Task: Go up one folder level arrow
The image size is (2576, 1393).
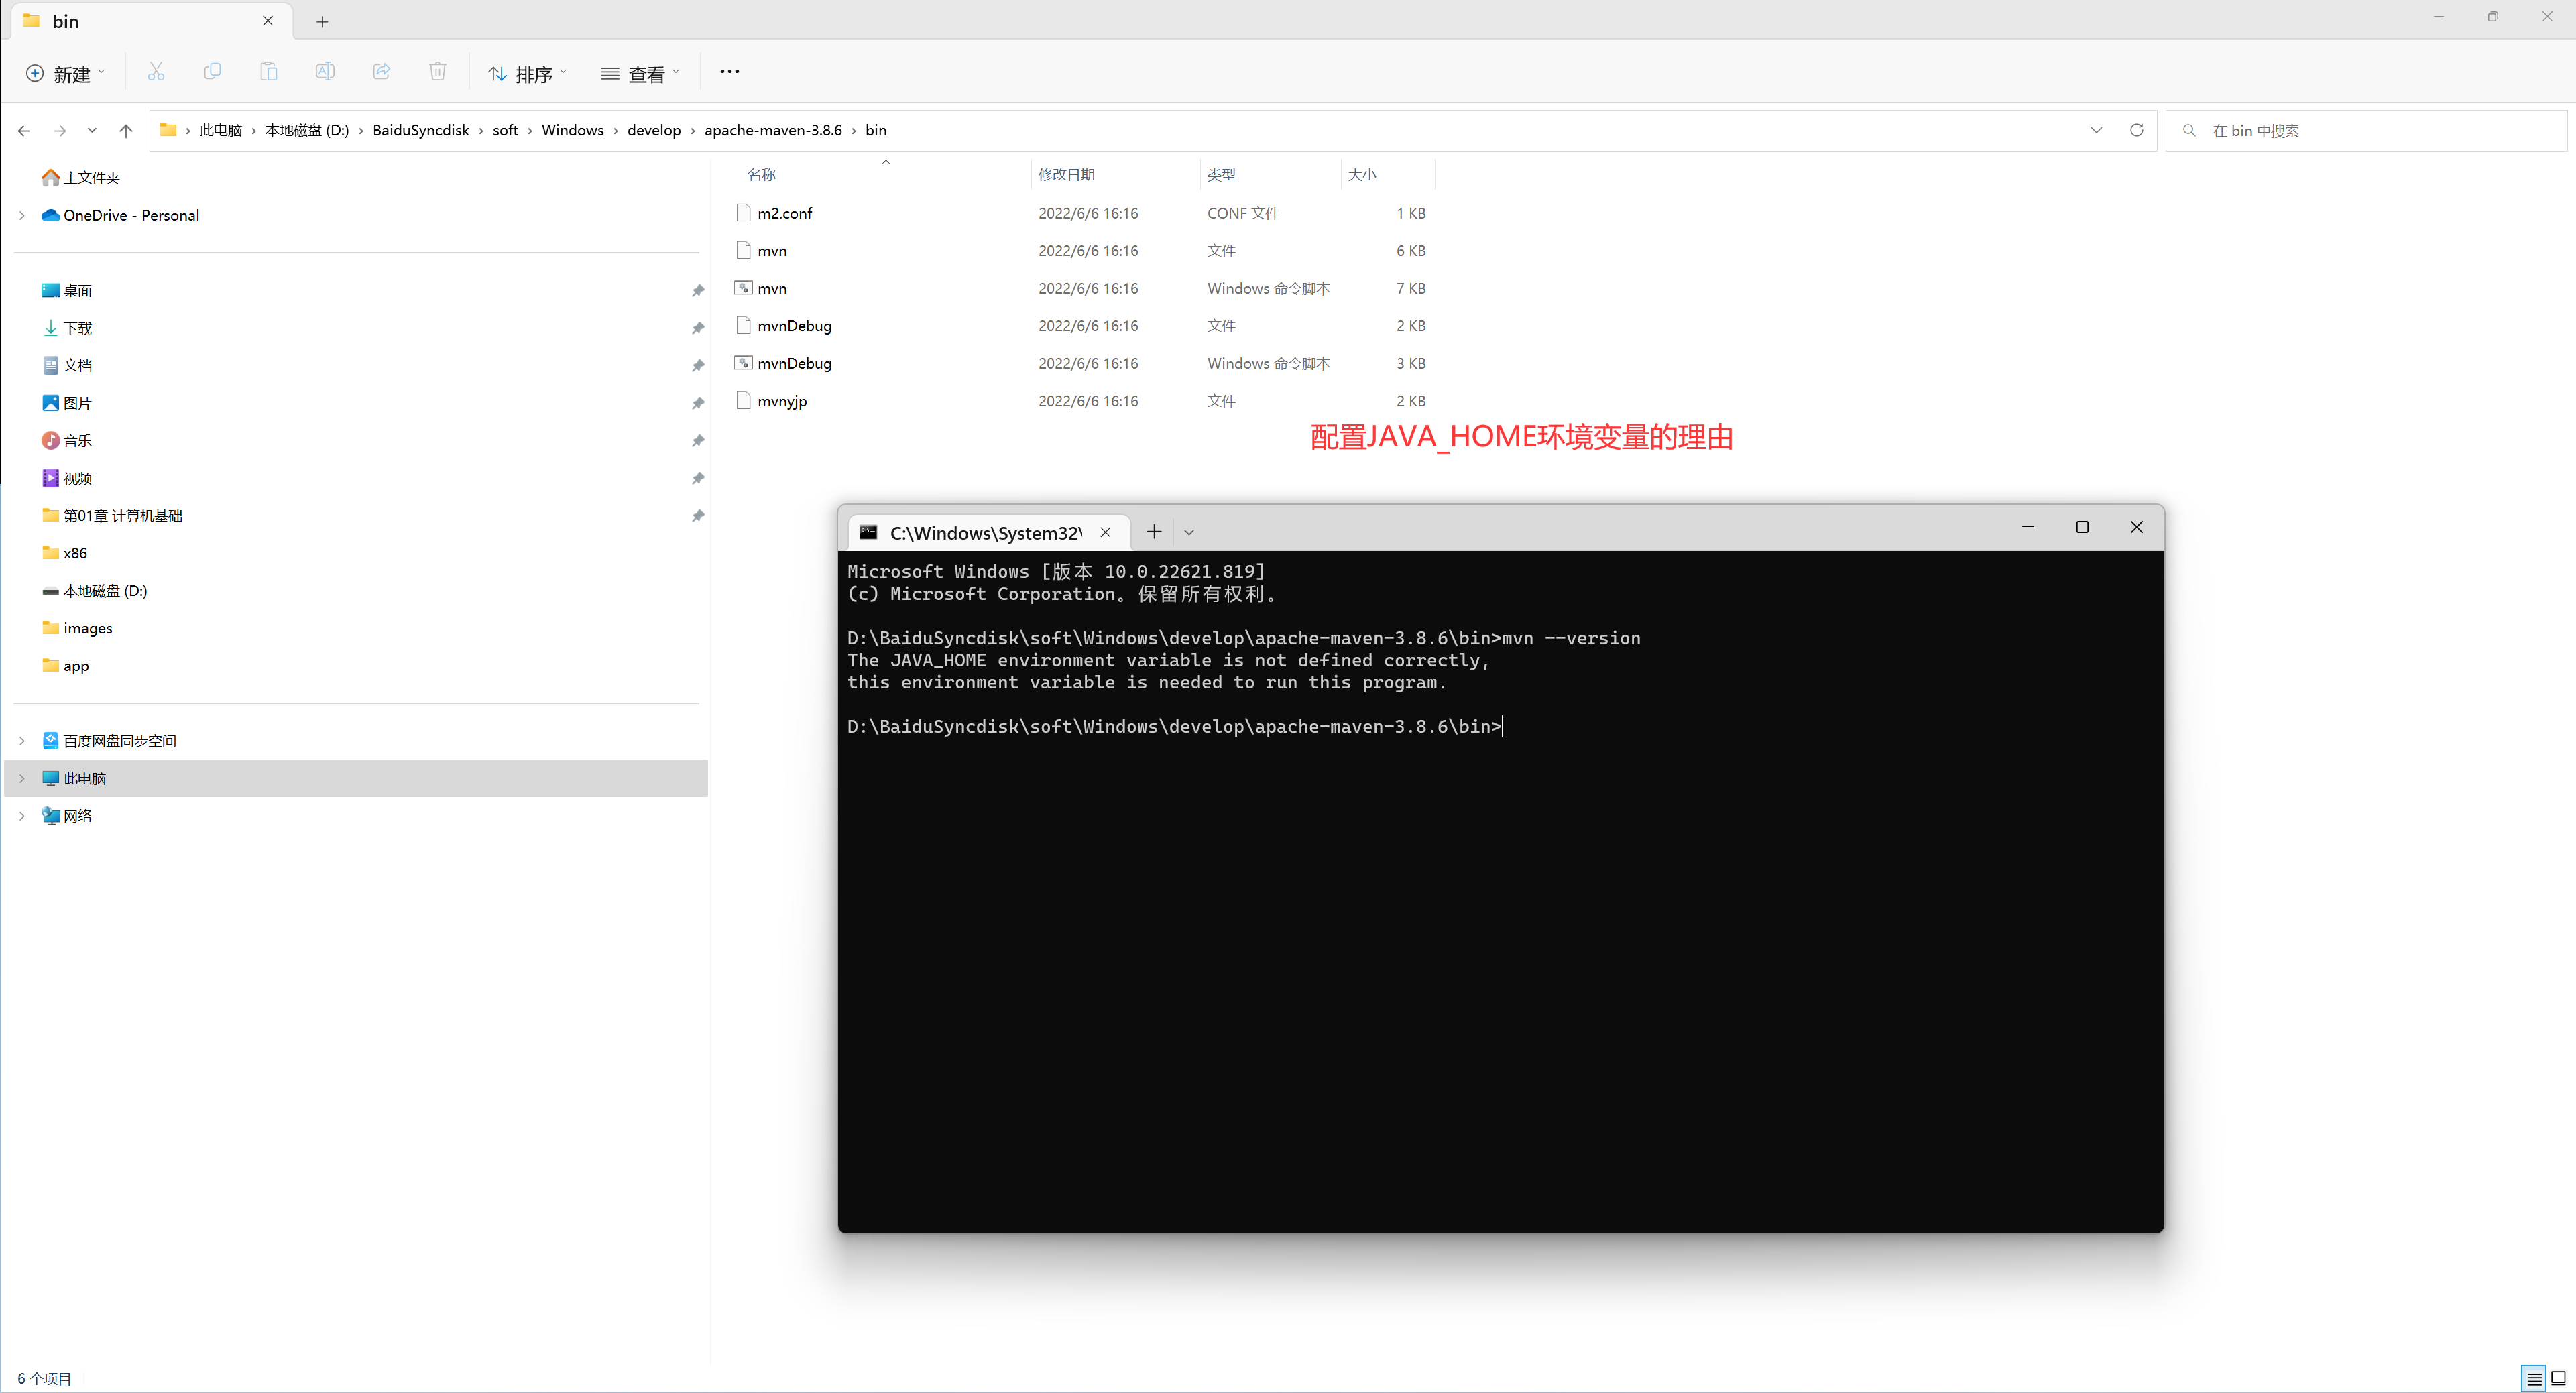Action: coord(126,131)
